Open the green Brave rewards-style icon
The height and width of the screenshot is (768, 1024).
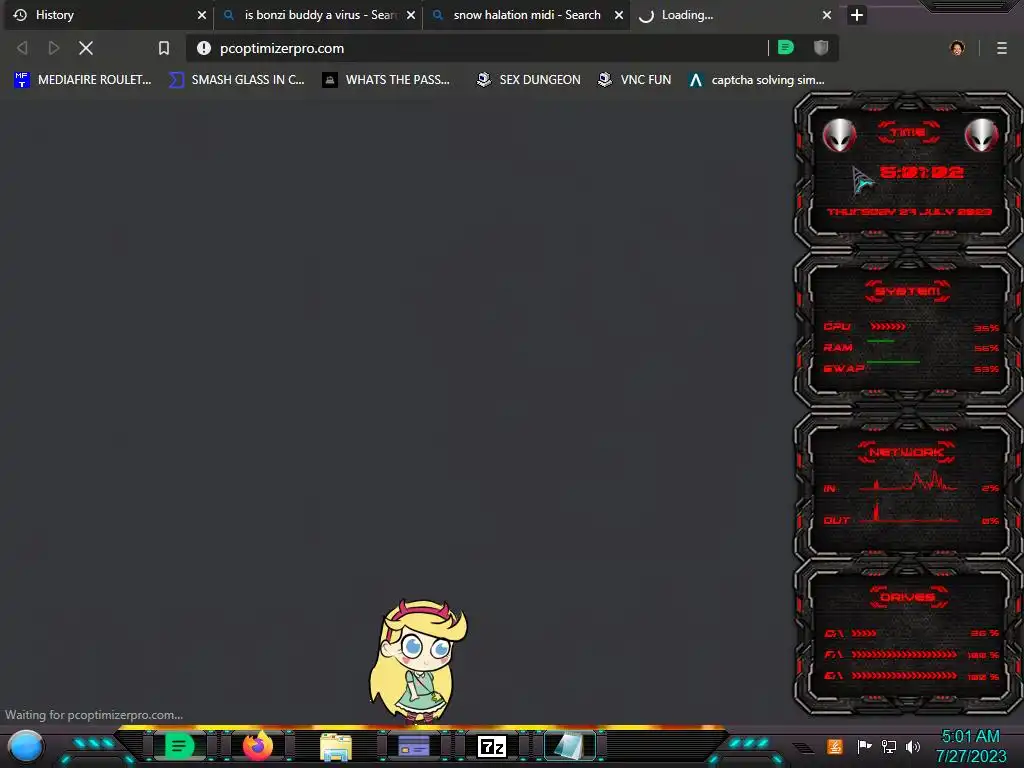(786, 47)
